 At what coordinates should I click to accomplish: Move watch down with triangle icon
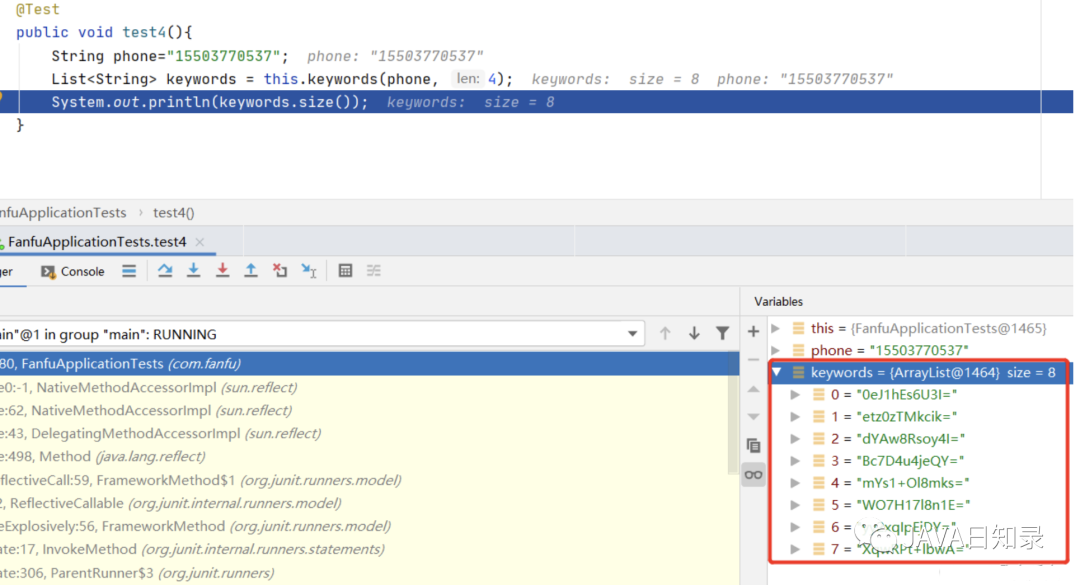(x=754, y=417)
